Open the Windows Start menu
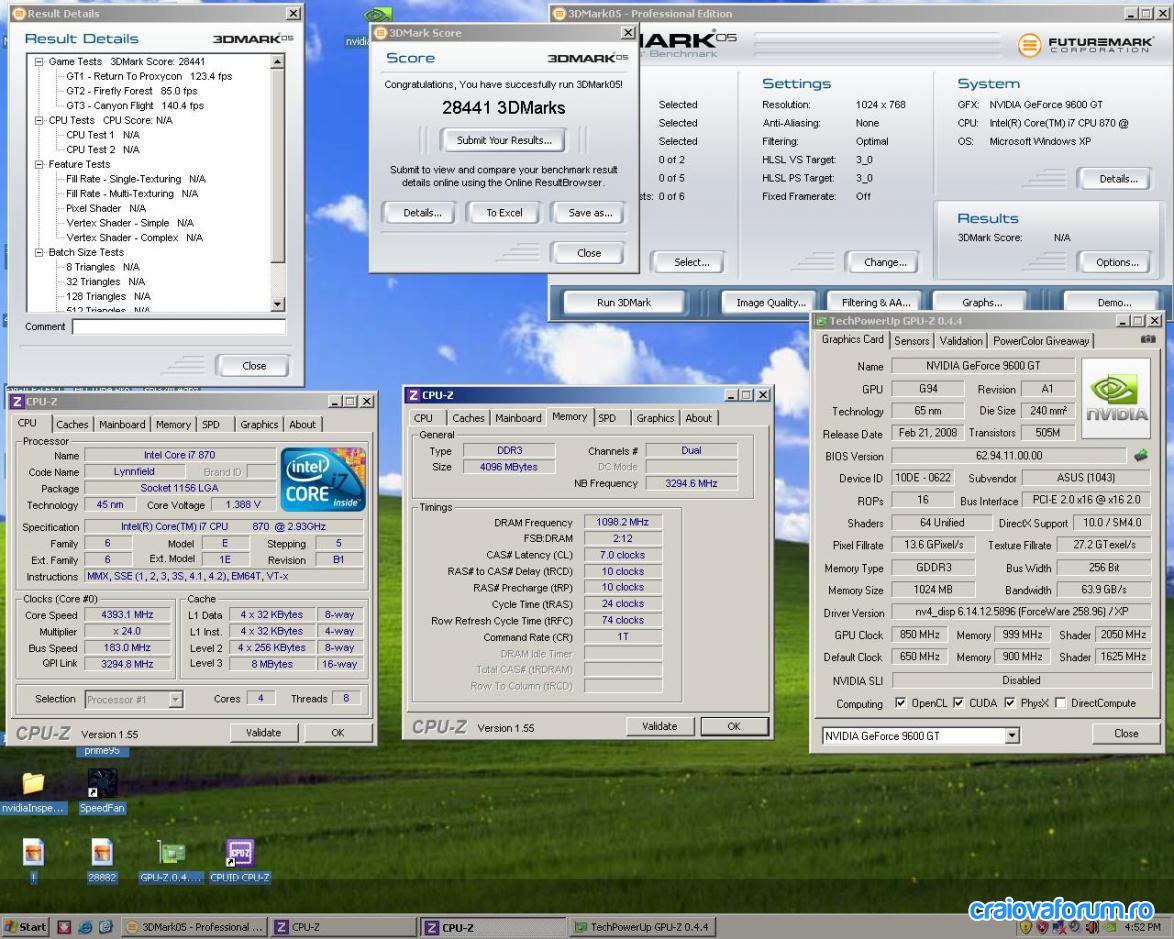 point(25,927)
